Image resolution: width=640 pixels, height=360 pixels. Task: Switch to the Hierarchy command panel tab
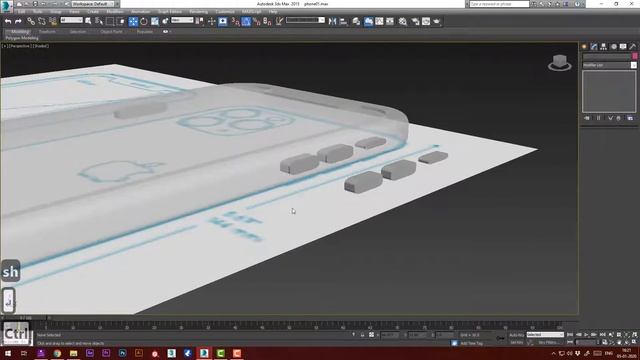tap(603, 47)
